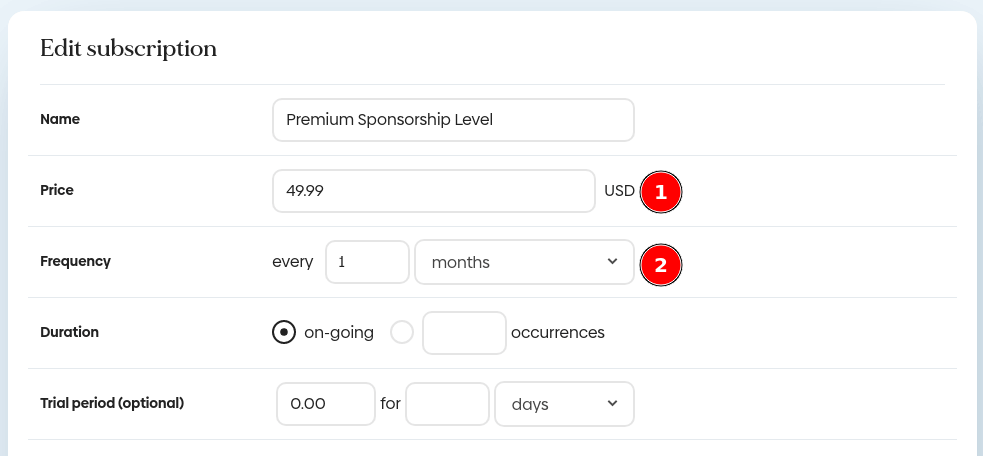Click the 'on-going' label text

click(x=338, y=333)
